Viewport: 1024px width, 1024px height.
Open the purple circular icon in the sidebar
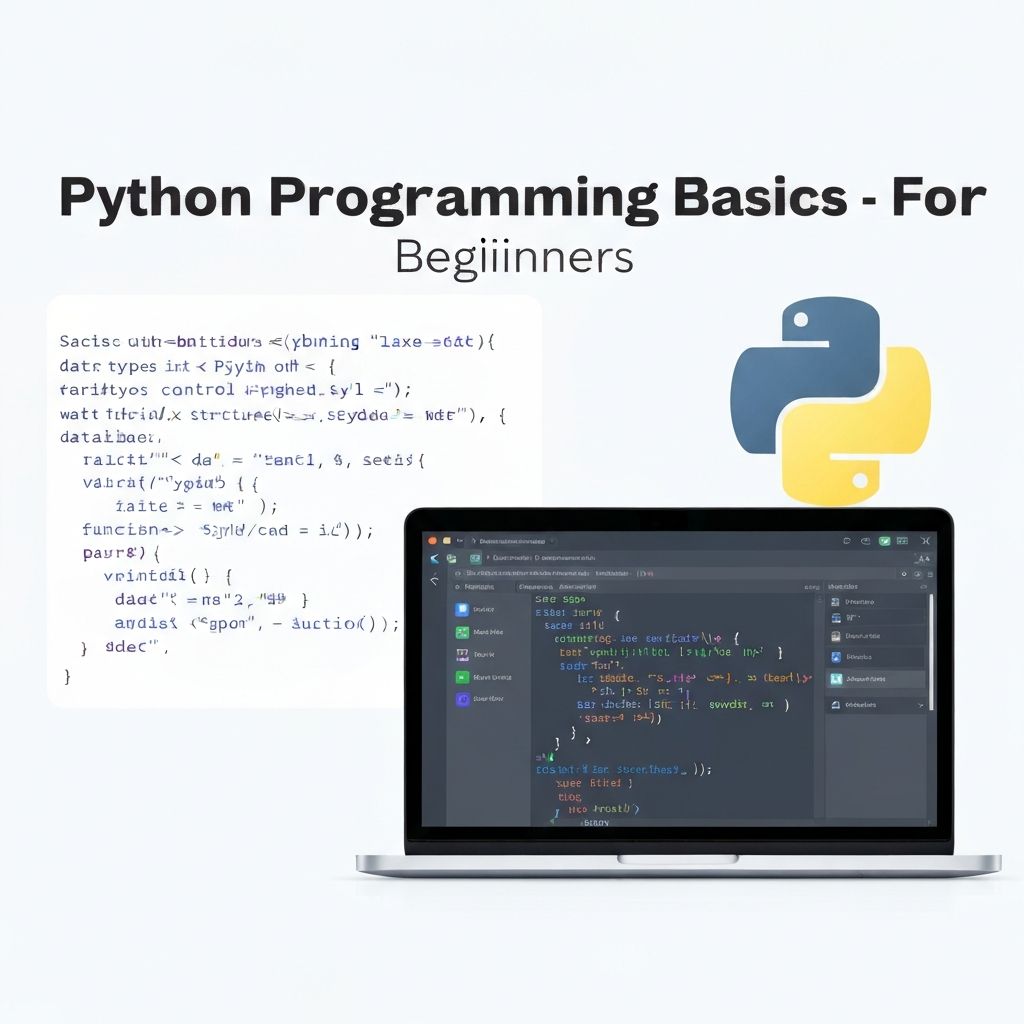coord(462,699)
